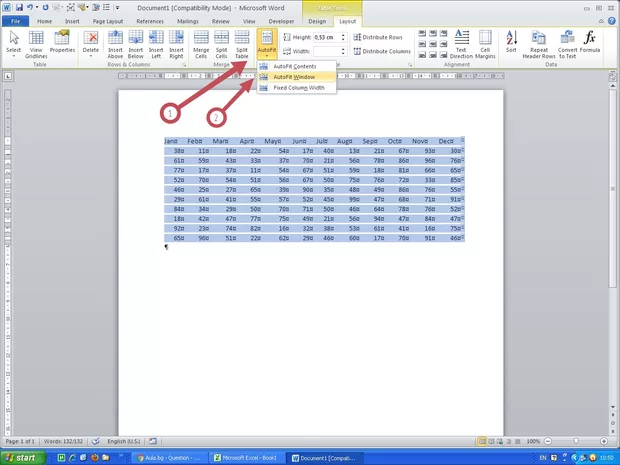Click the zoom out minus button

(x=548, y=441)
